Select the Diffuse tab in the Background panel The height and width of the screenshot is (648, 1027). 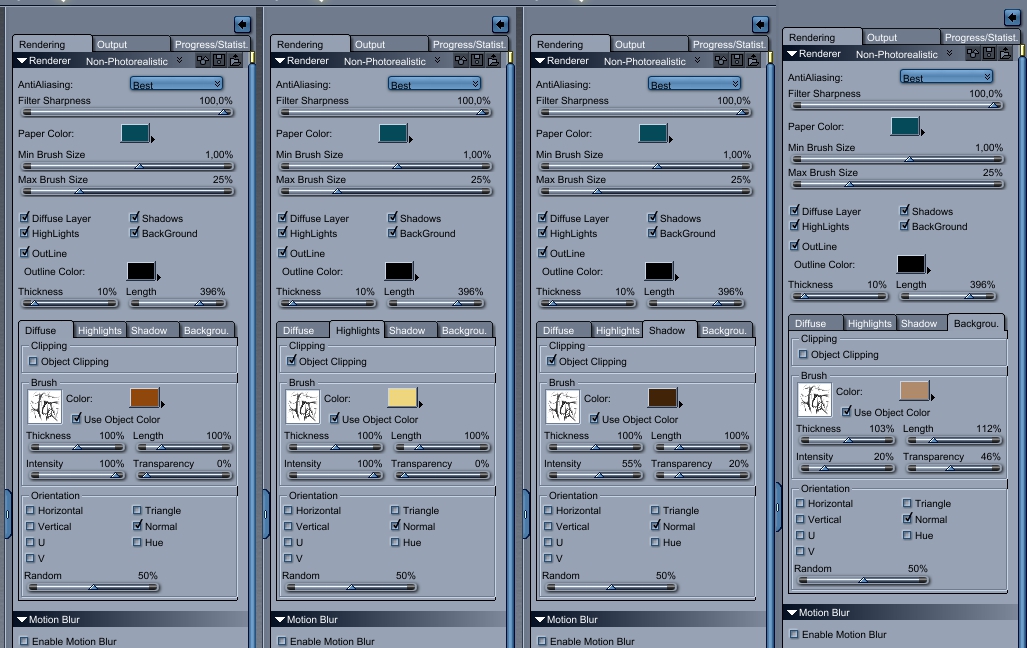point(815,323)
